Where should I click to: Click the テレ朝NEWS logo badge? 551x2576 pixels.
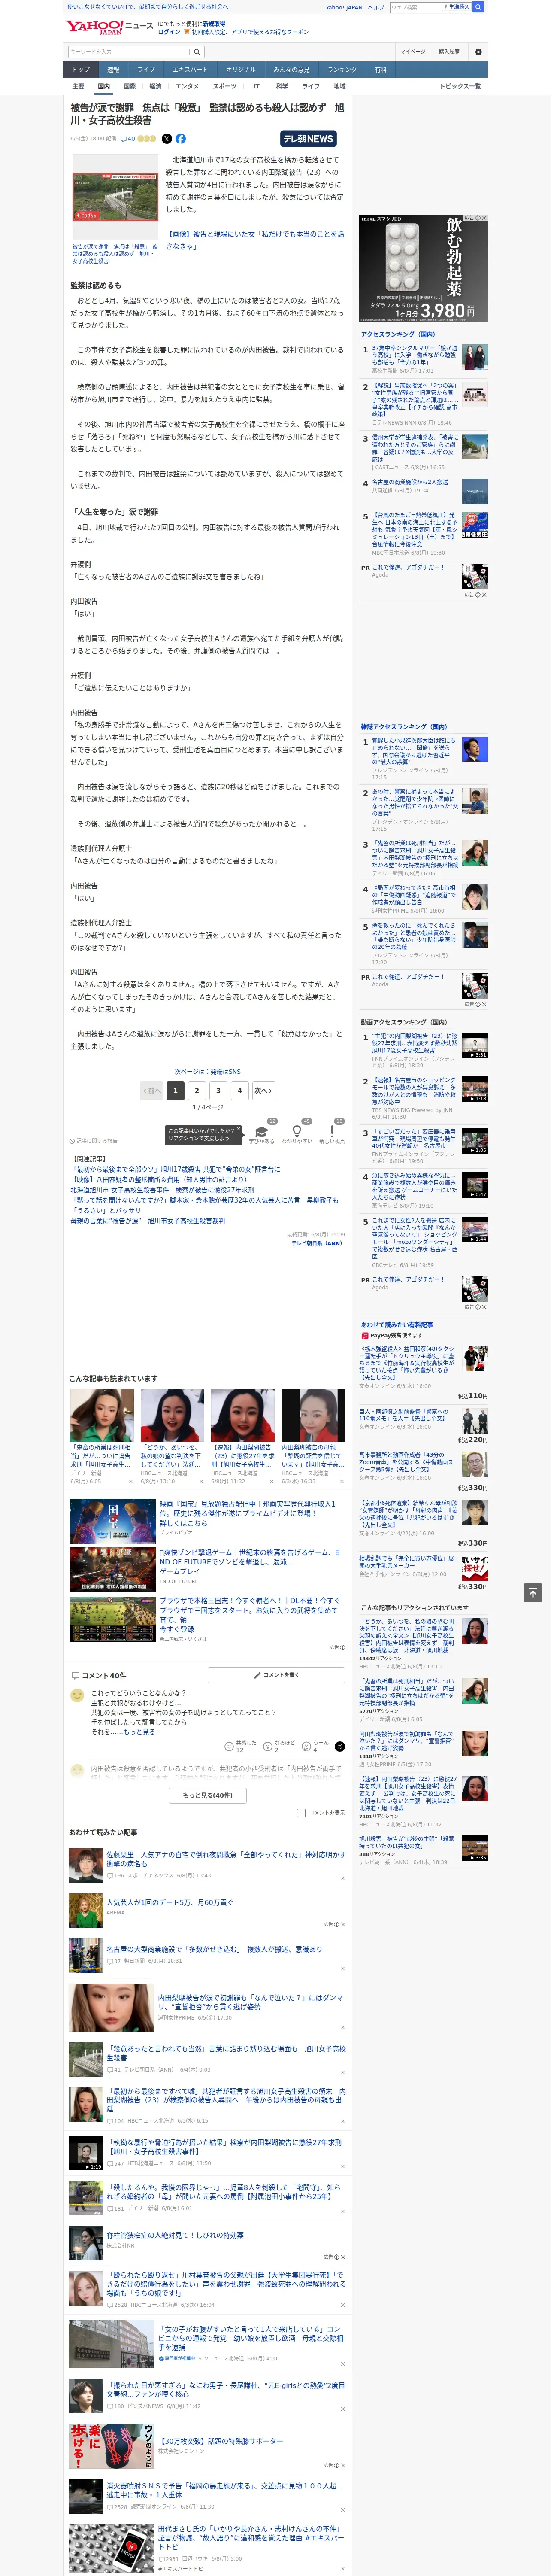[x=308, y=139]
